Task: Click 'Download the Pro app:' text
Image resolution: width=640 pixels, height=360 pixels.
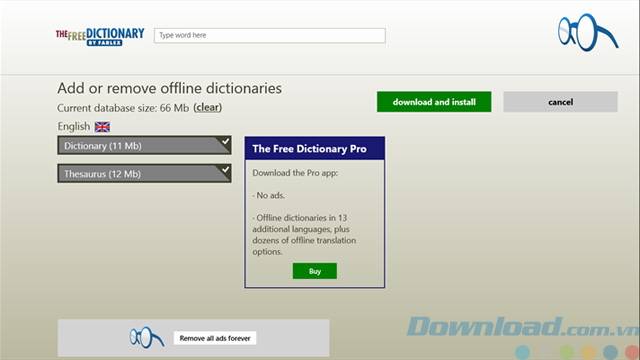Action: [x=295, y=173]
